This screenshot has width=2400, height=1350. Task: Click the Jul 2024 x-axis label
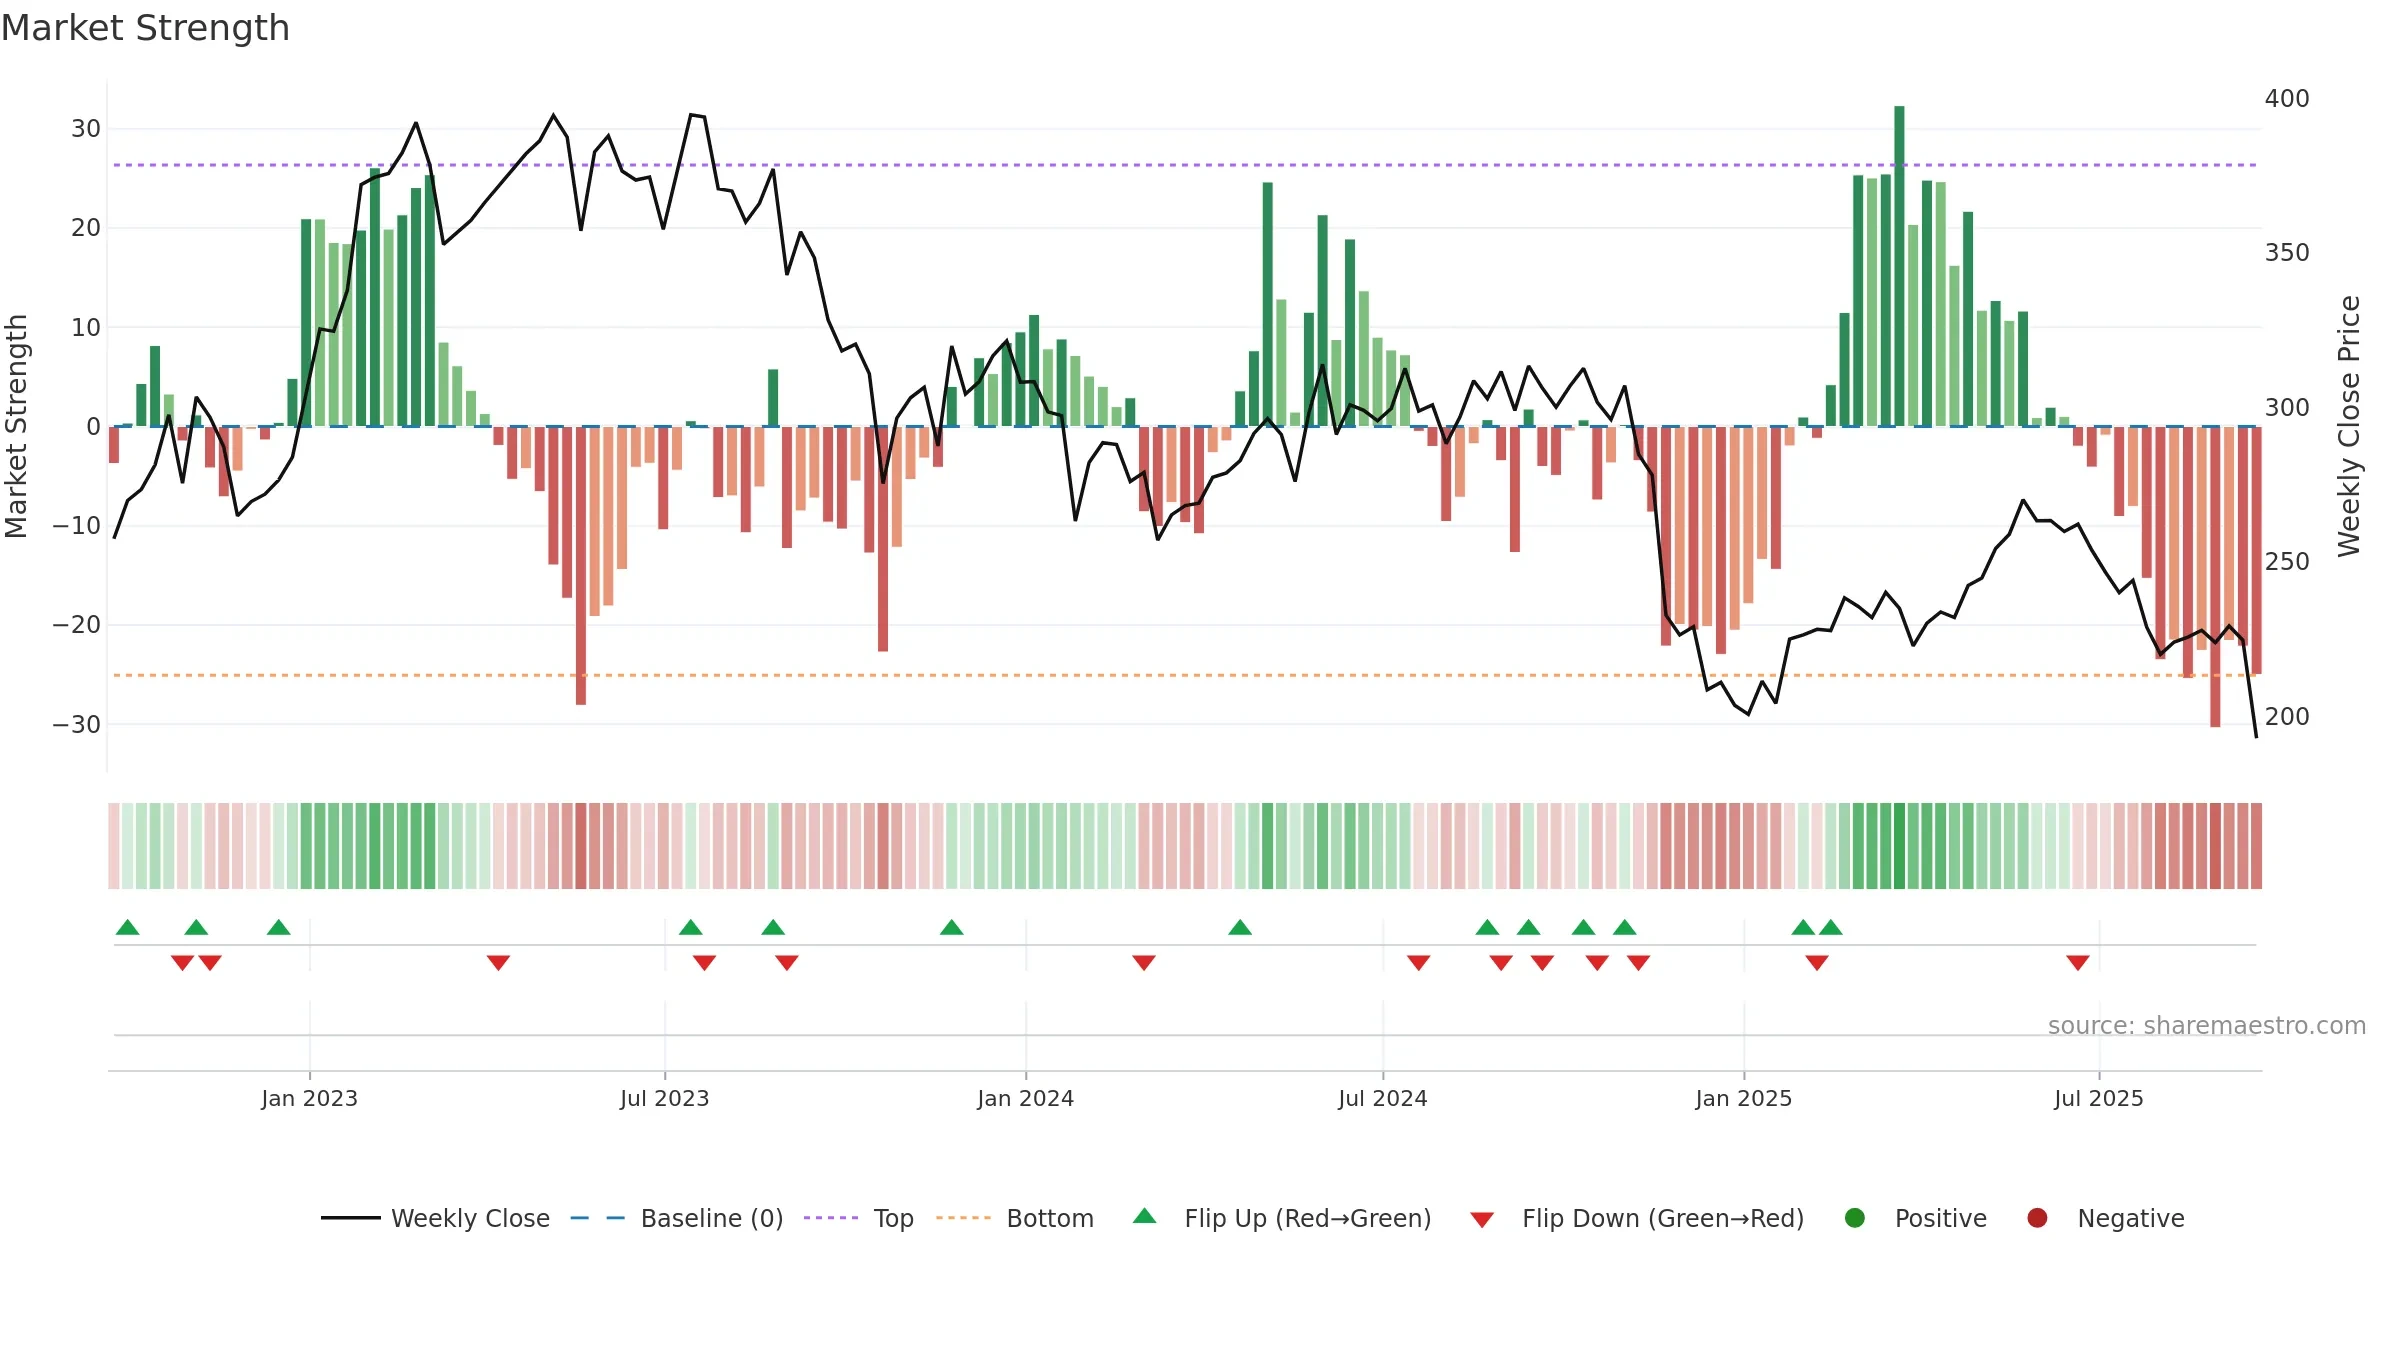click(1382, 1098)
